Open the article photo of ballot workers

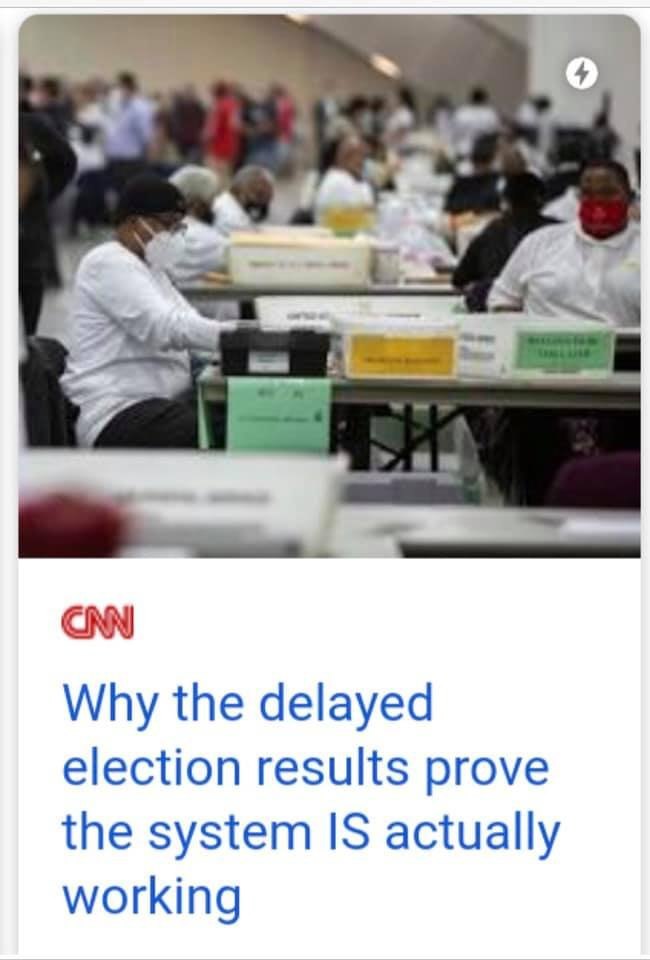(x=329, y=286)
